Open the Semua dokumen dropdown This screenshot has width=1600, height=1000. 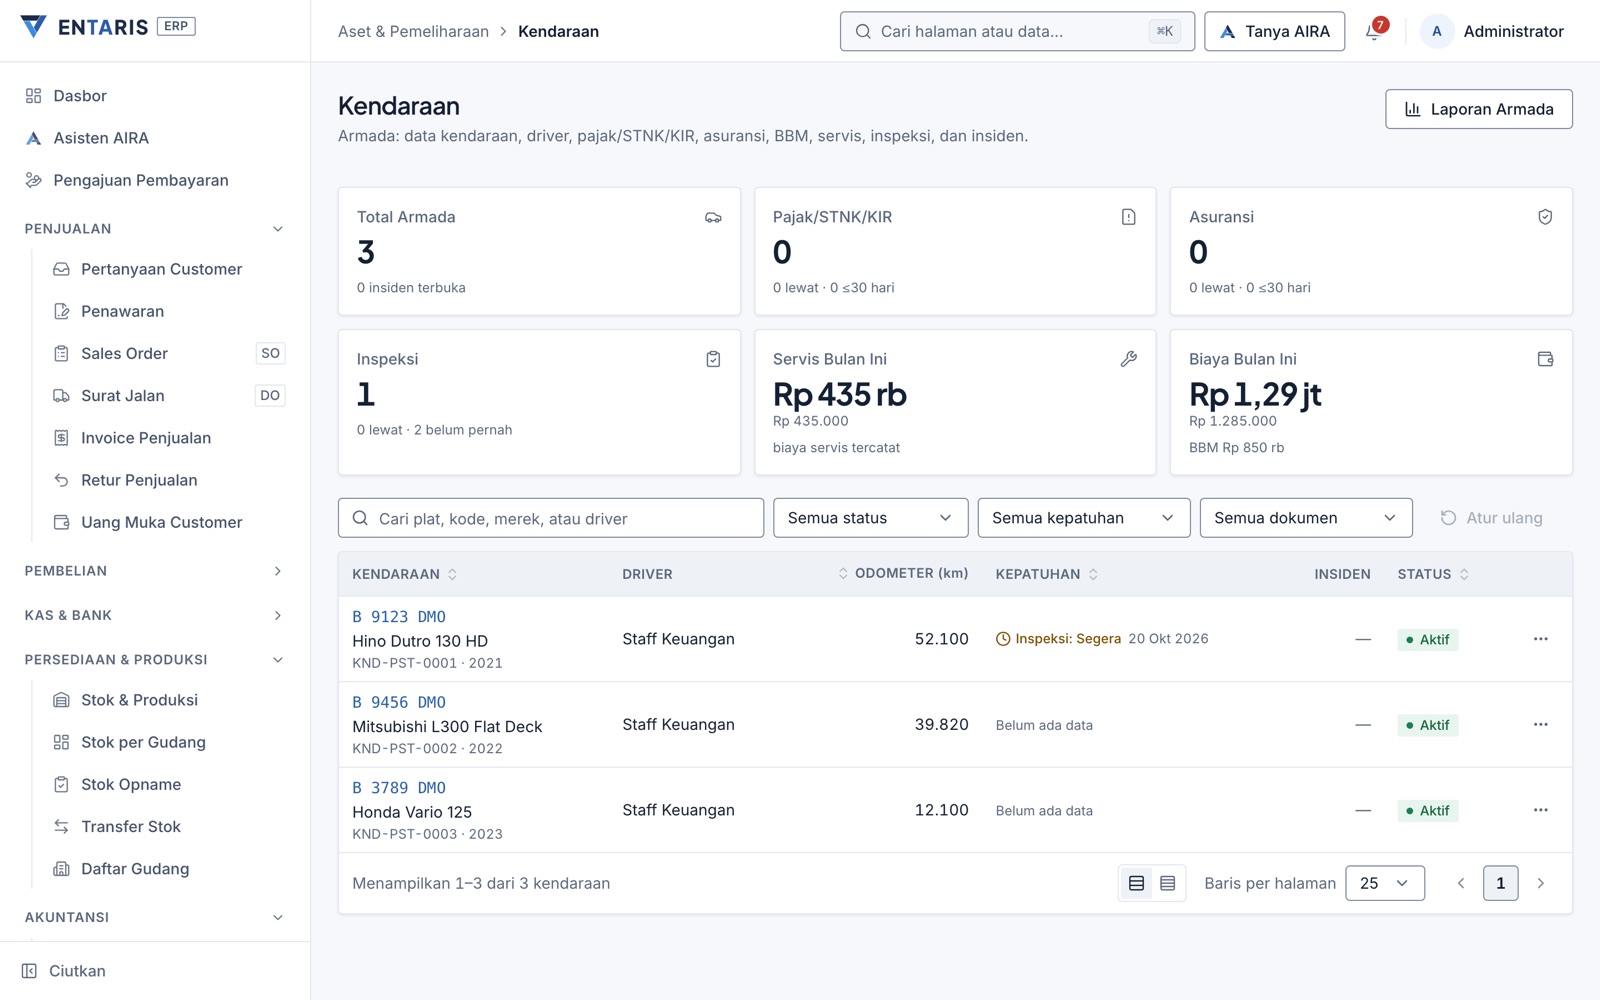click(x=1305, y=518)
